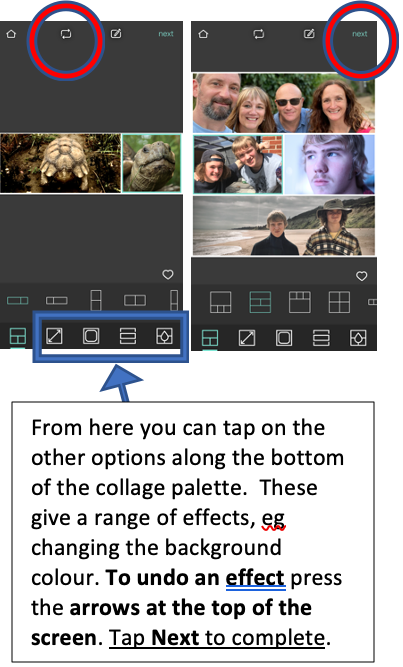Screen dimensions: 403x667
Task: Select the resize arrow tool in left toolbar
Action: 54,336
